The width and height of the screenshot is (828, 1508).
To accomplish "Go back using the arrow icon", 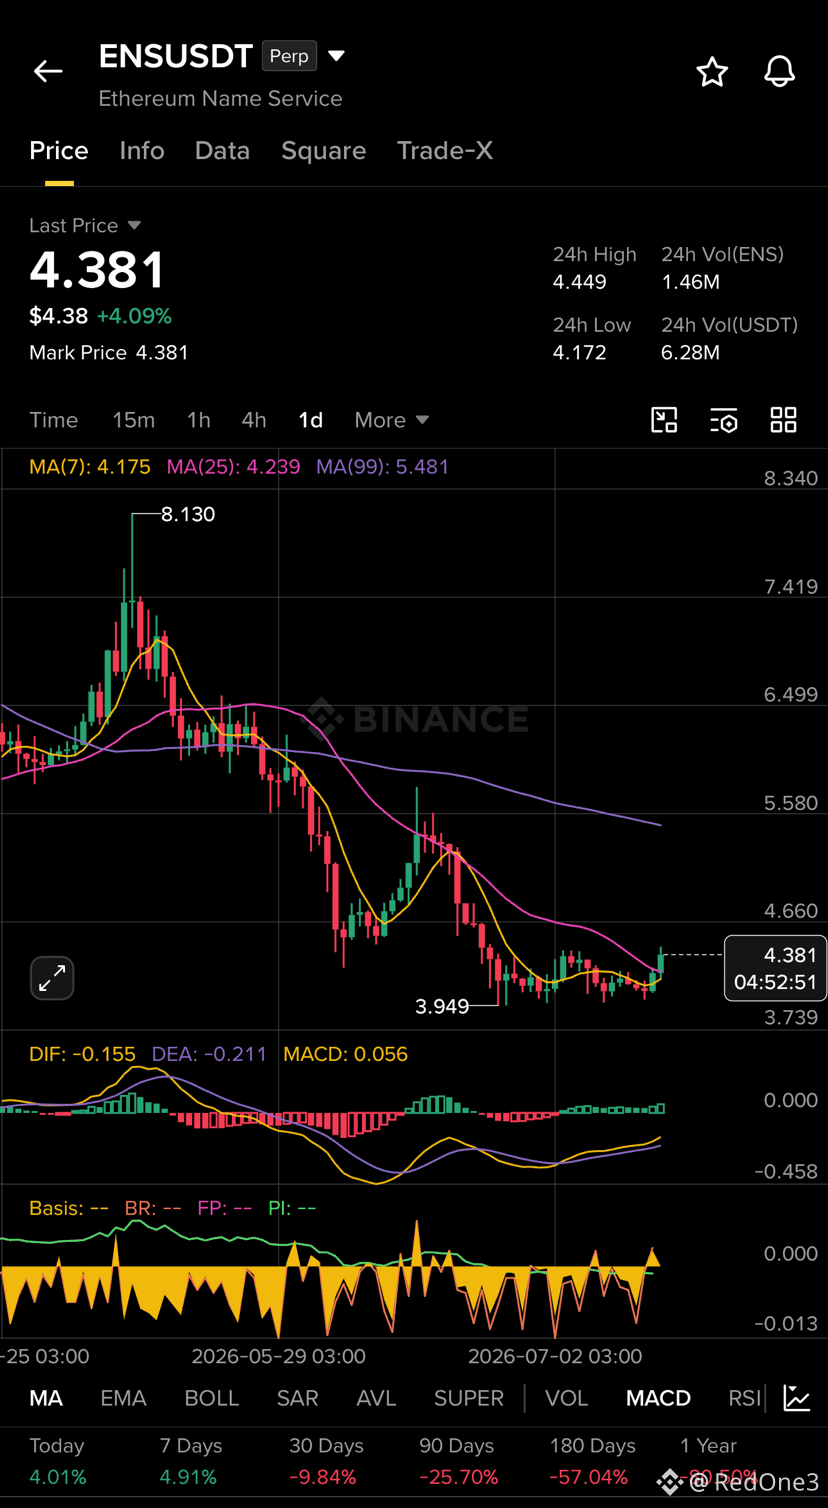I will click(x=48, y=71).
